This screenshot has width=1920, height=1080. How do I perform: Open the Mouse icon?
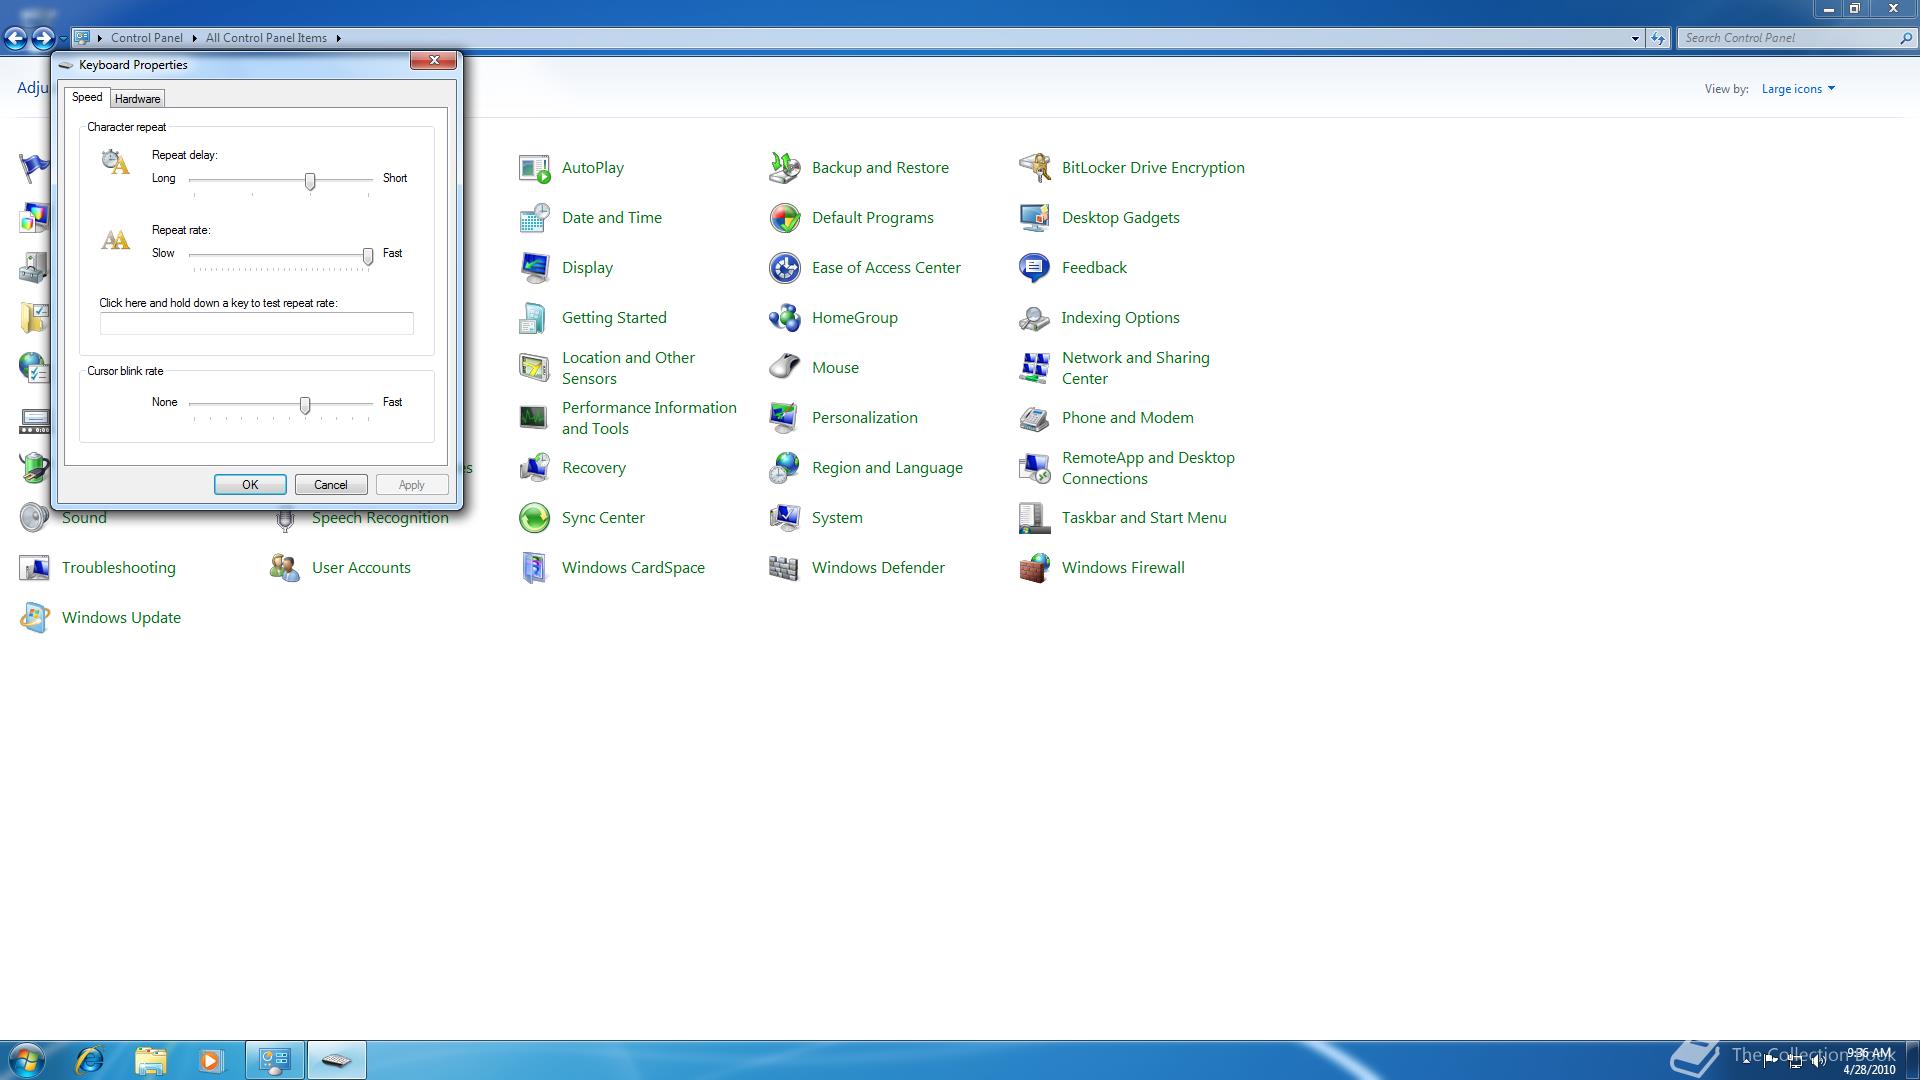click(784, 368)
